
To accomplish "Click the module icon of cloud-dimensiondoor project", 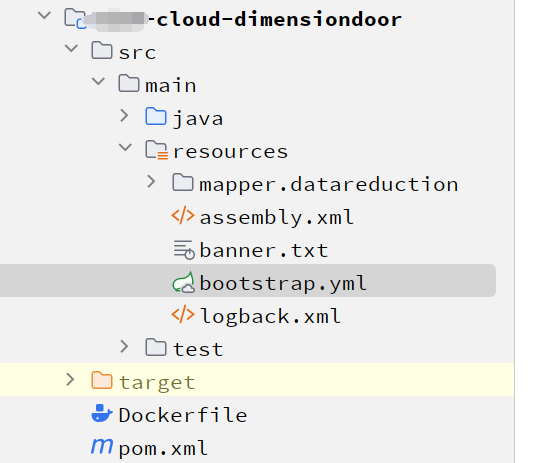I will click(x=75, y=19).
